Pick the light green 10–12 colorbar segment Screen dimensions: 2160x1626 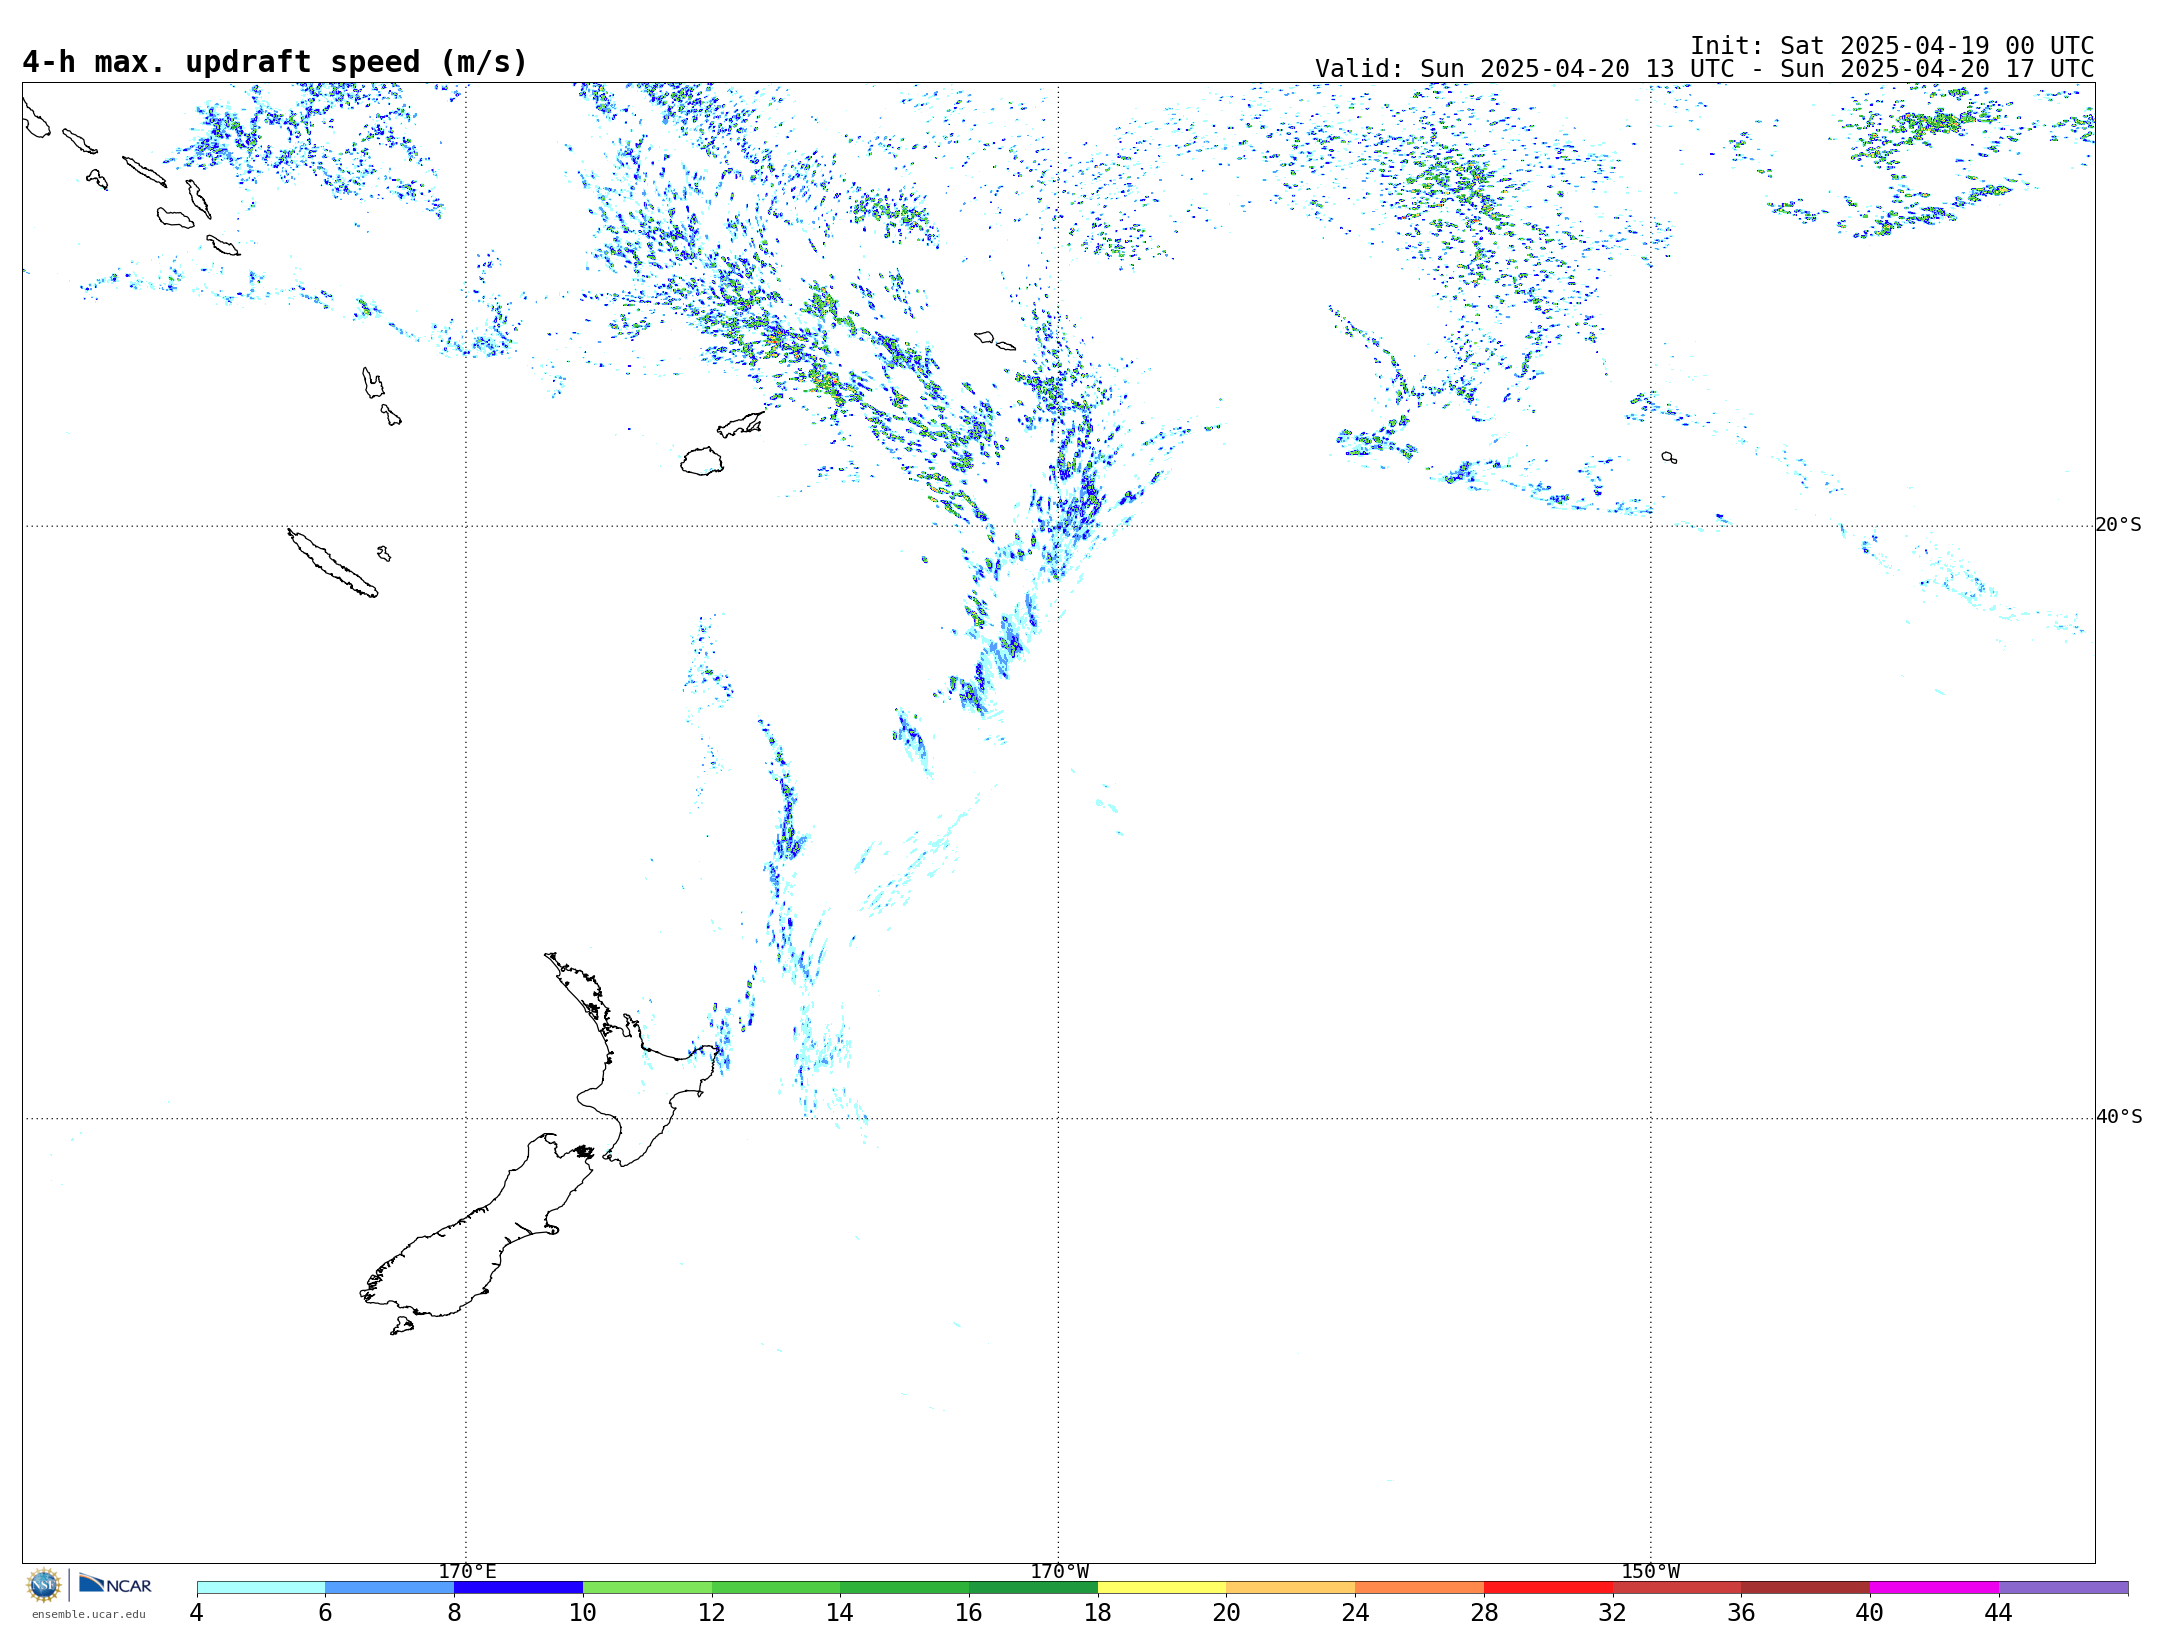[647, 1588]
